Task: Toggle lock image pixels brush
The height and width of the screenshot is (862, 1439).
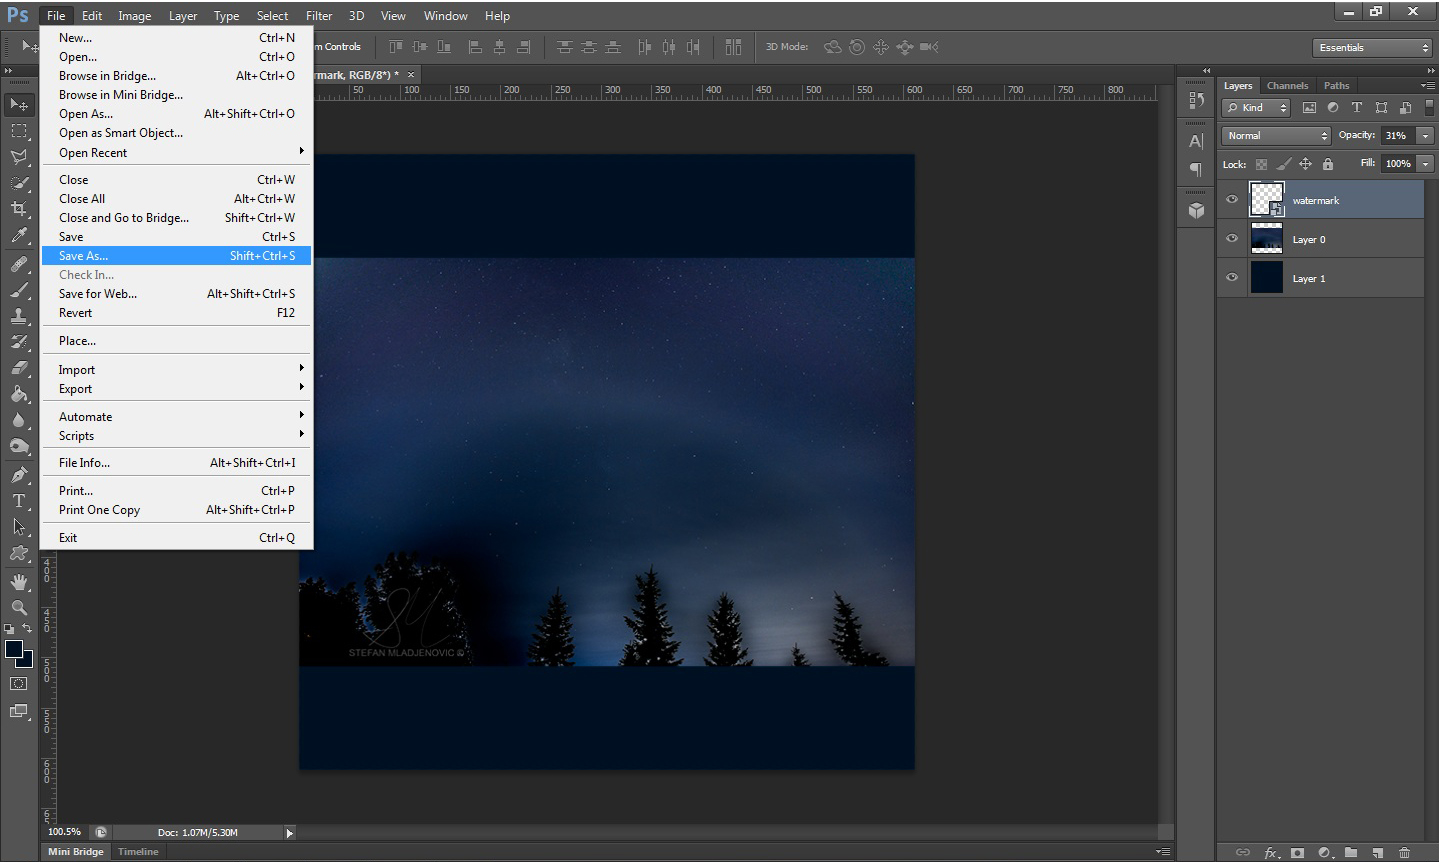Action: pos(1284,164)
